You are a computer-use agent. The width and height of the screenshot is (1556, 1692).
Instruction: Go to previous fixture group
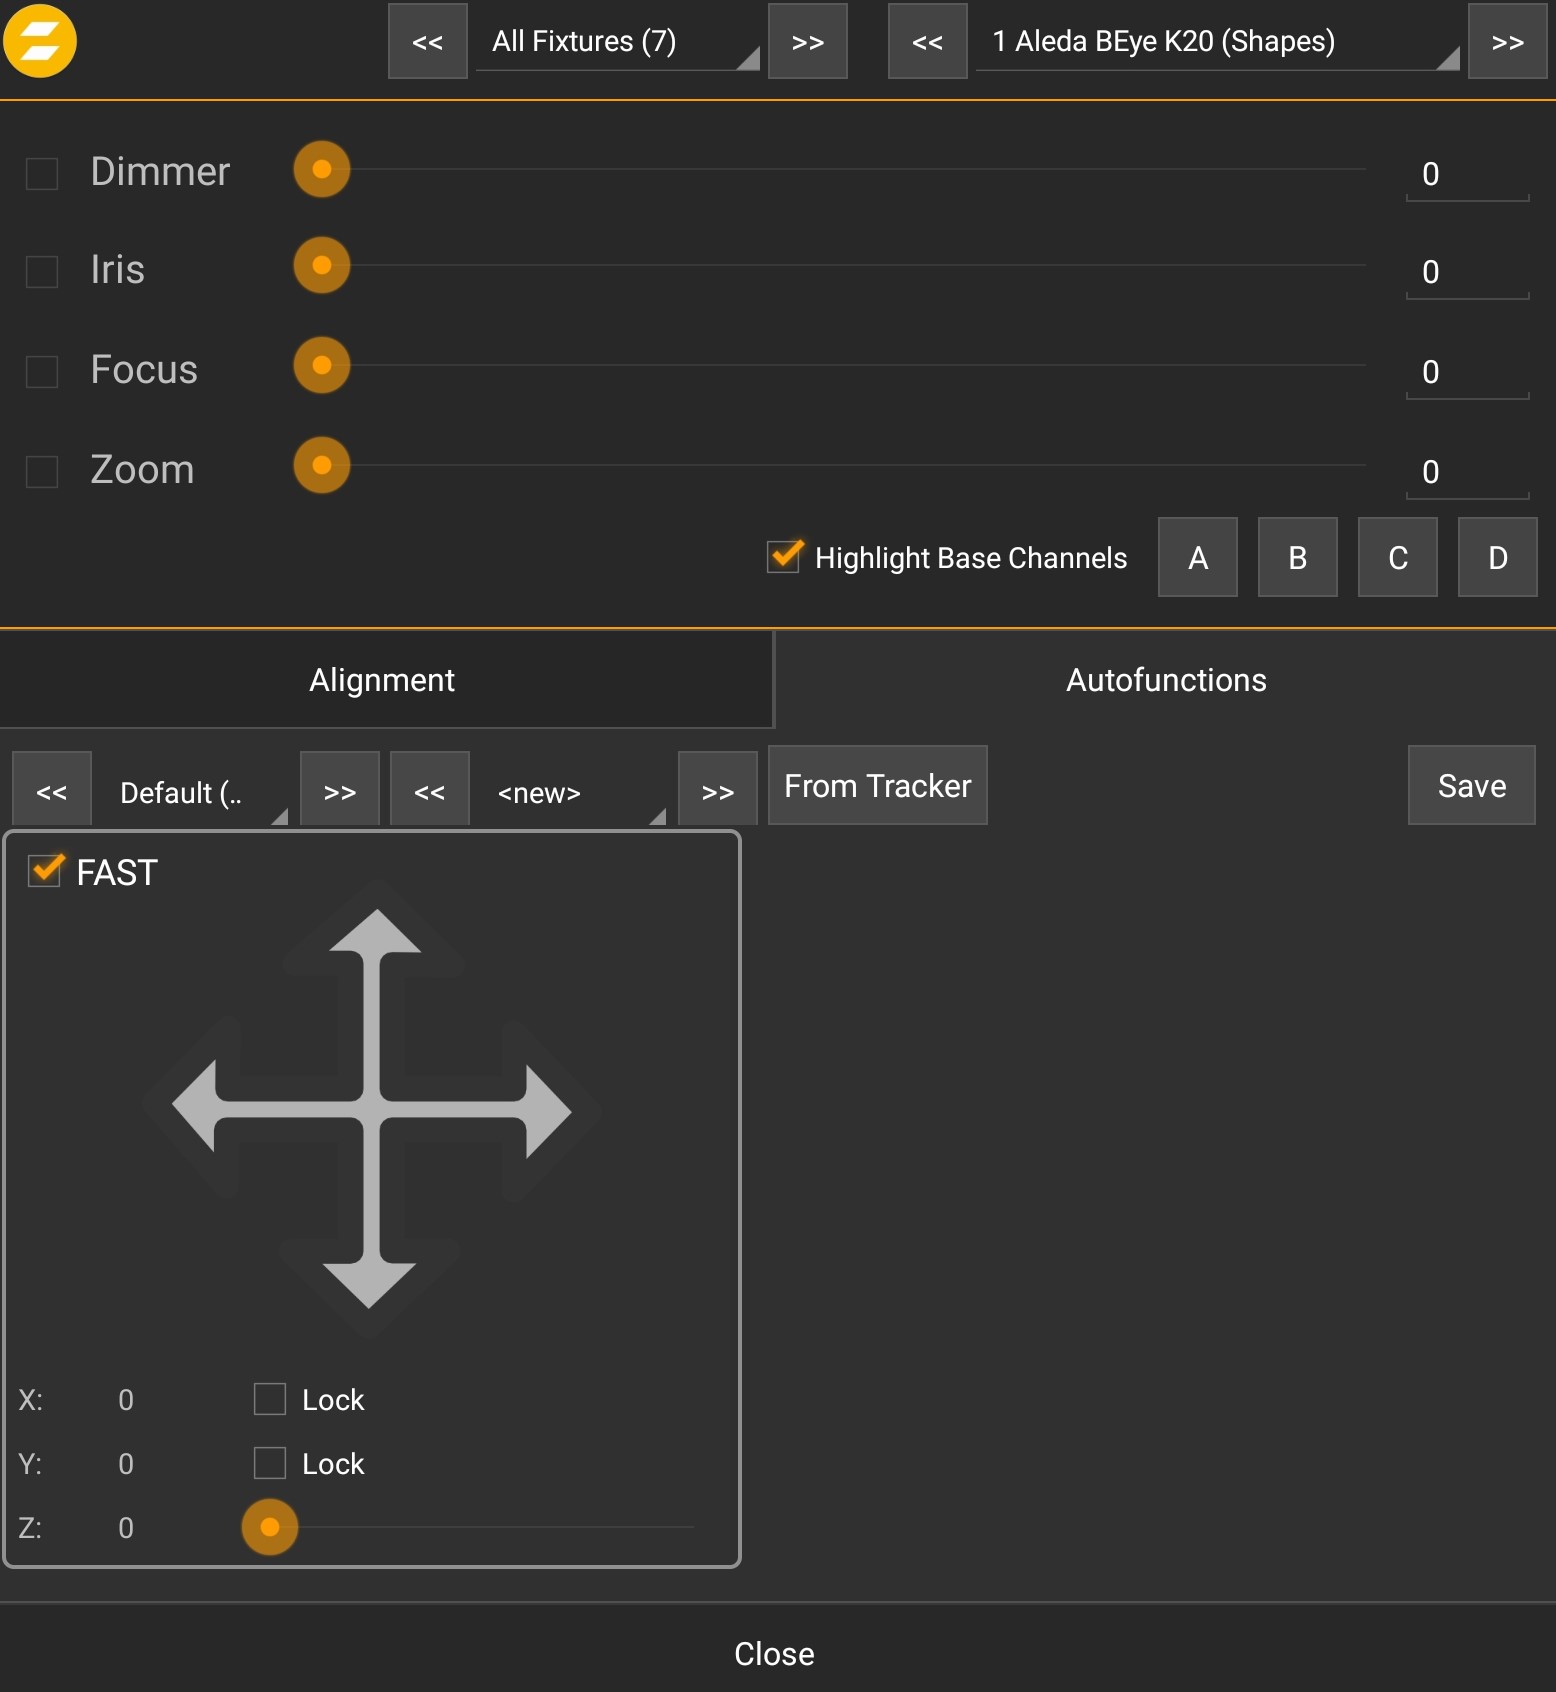click(x=427, y=41)
